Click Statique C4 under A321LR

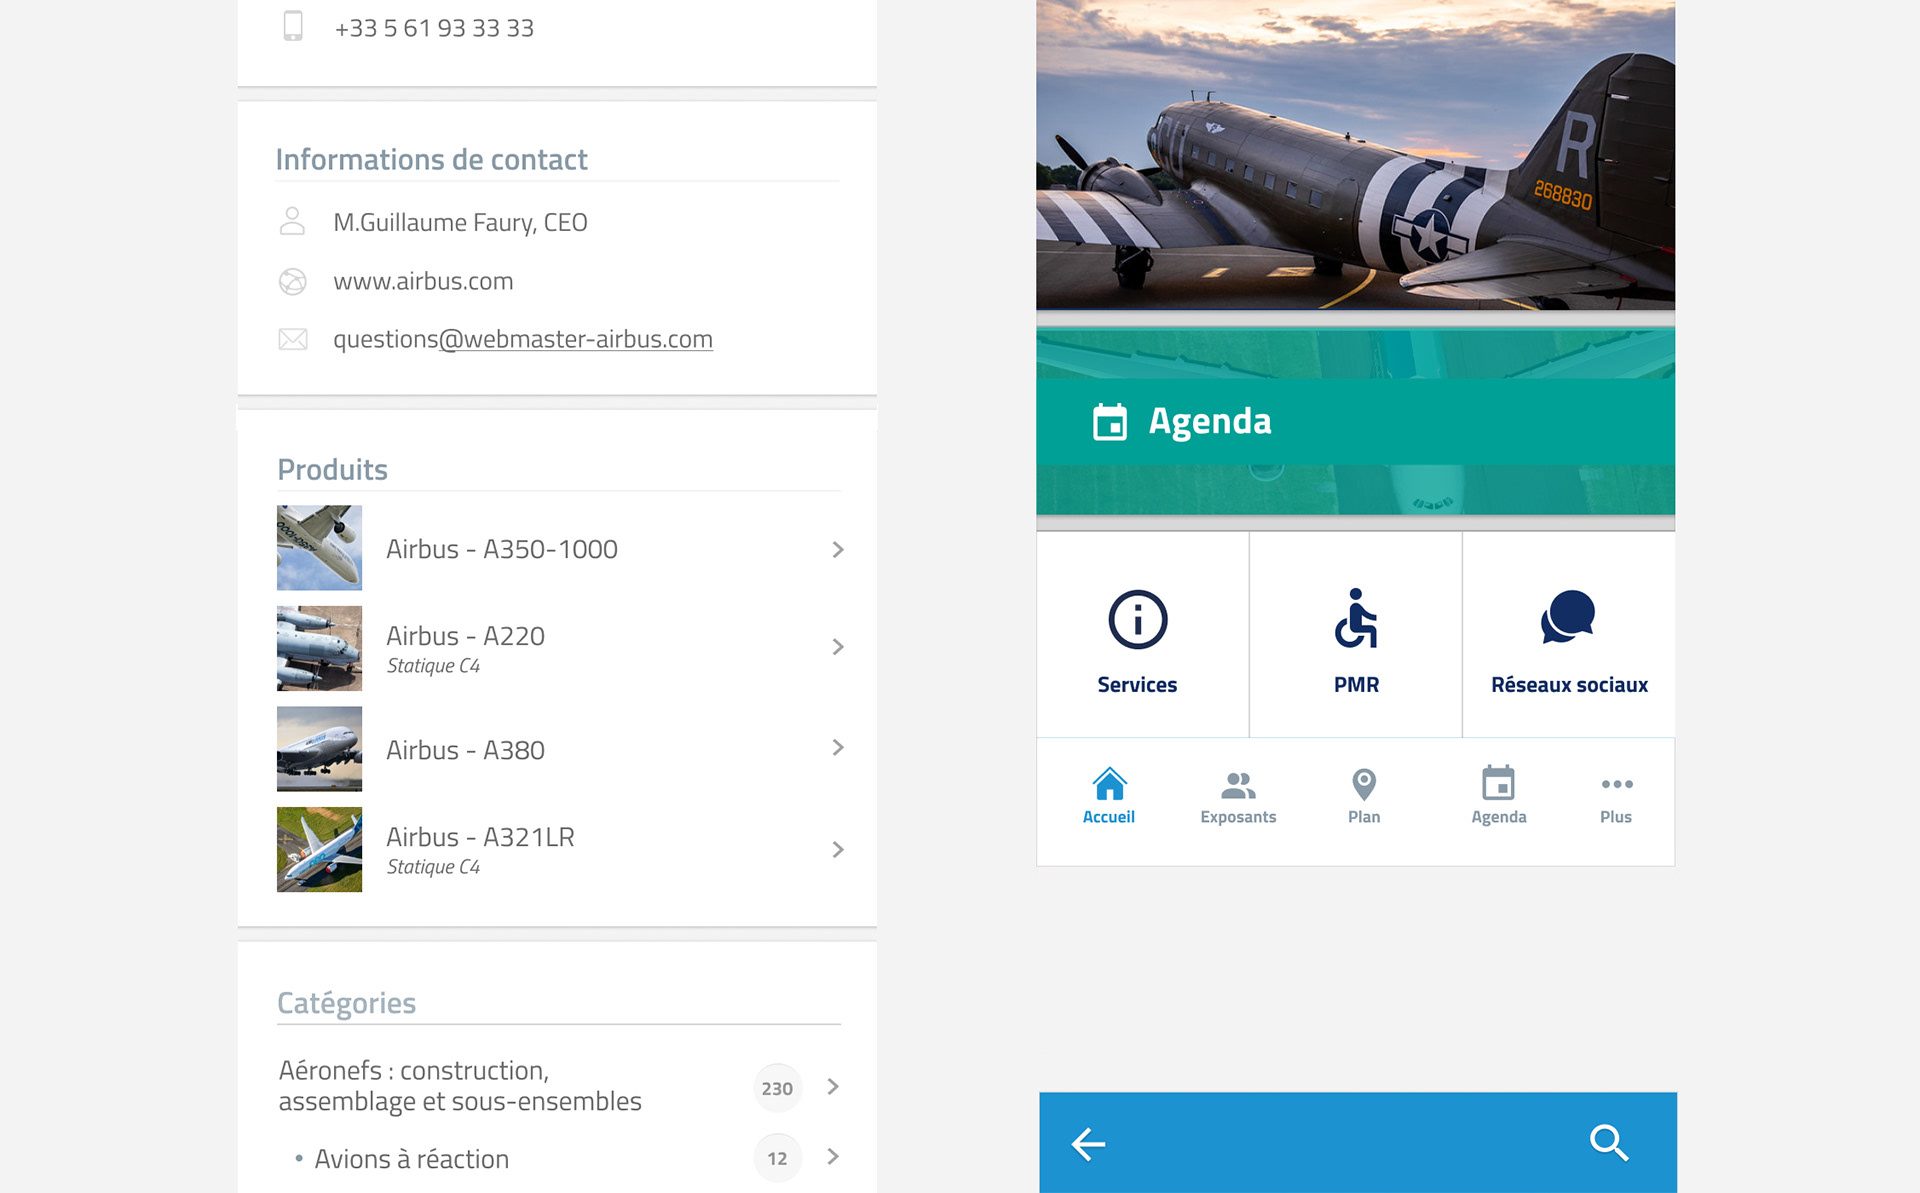tap(433, 867)
